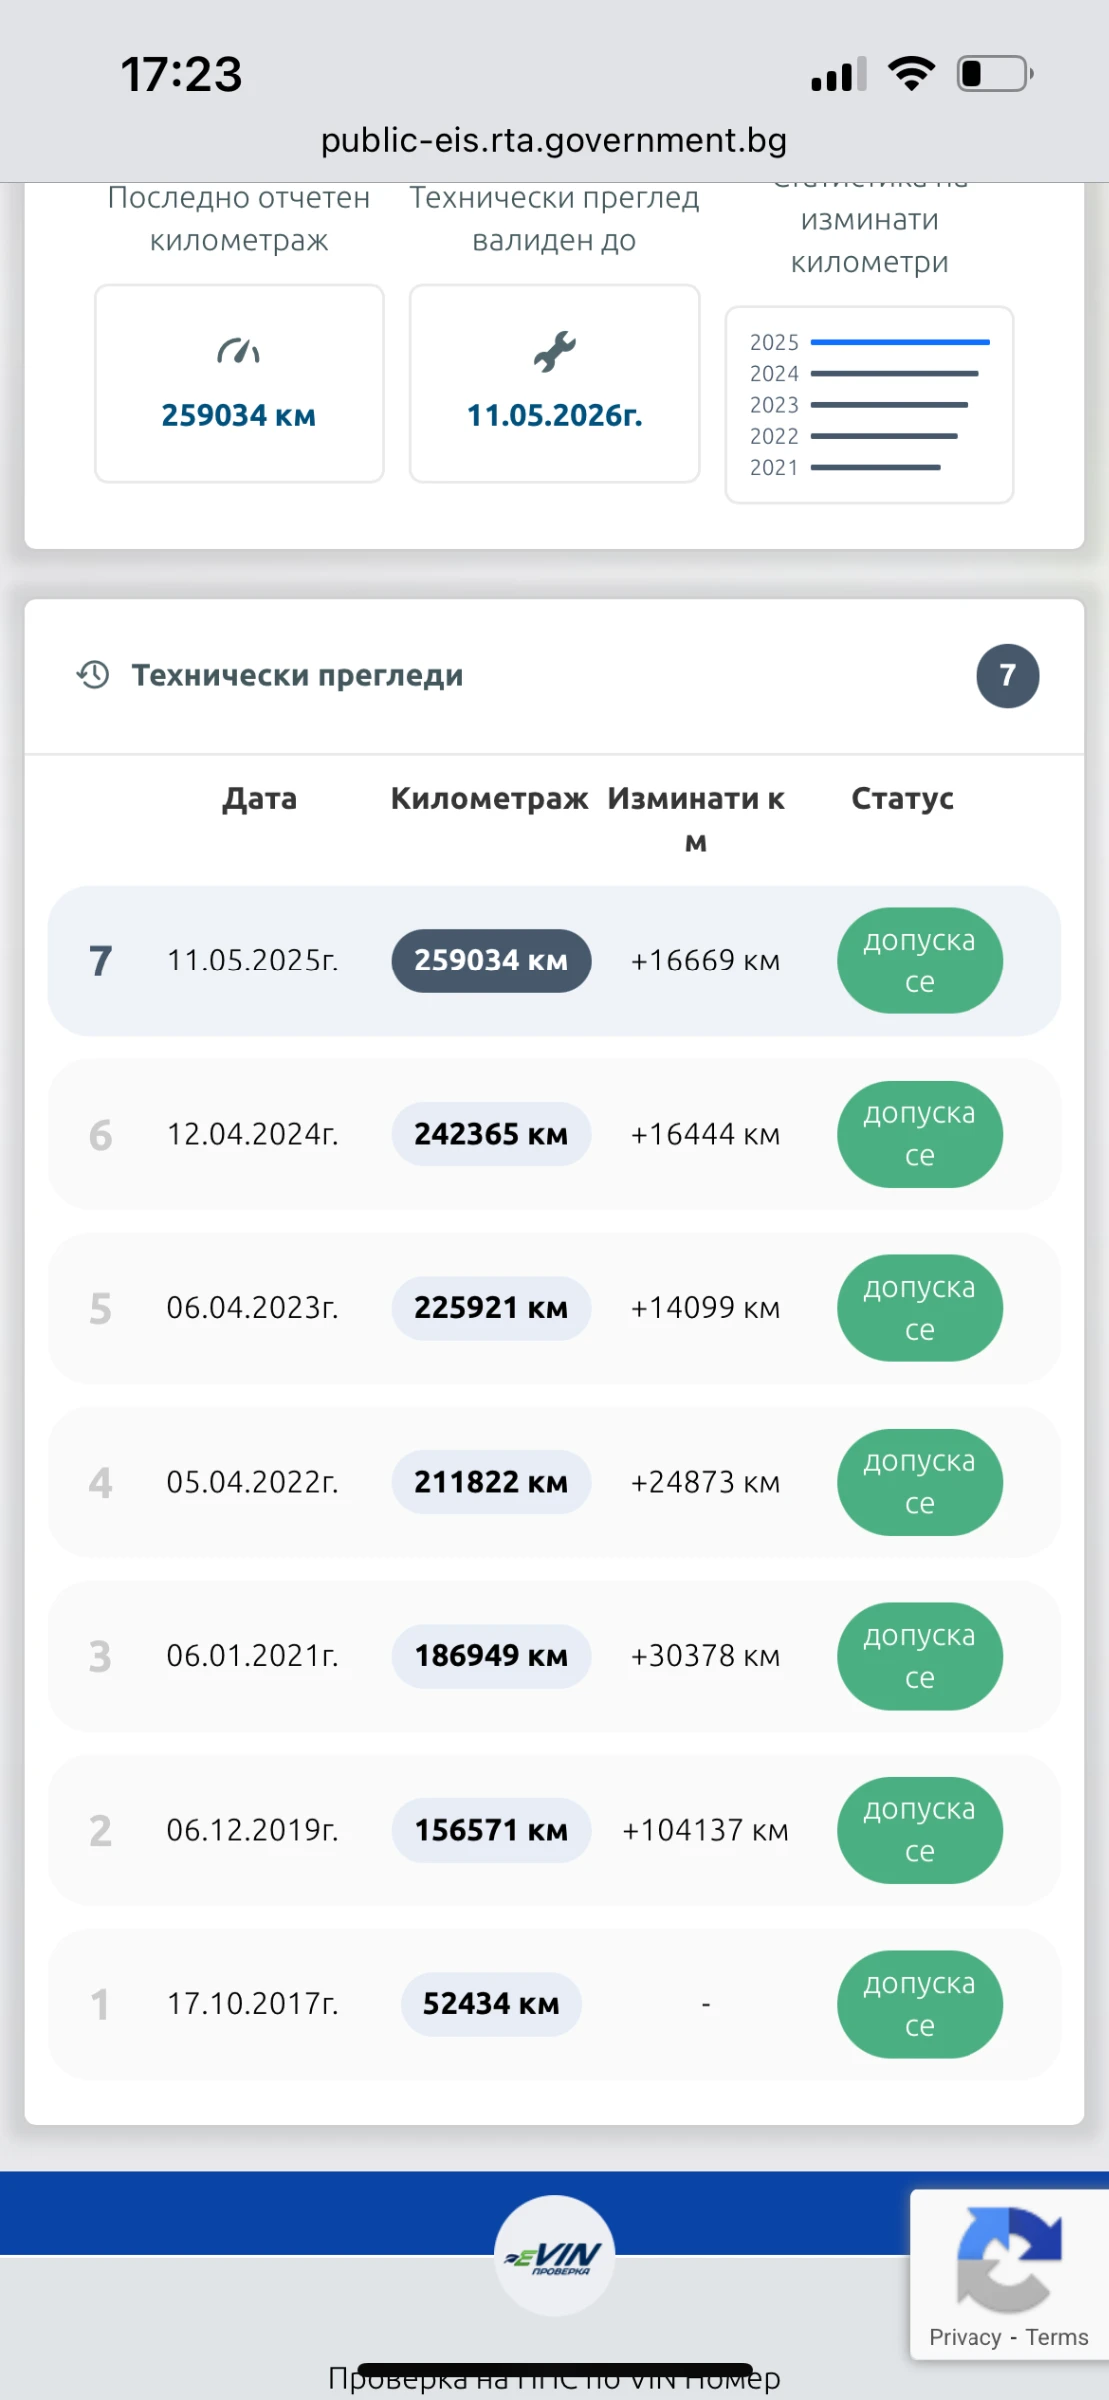Tap the VIN Проверка logo
The height and width of the screenshot is (2400, 1109).
tap(554, 2255)
